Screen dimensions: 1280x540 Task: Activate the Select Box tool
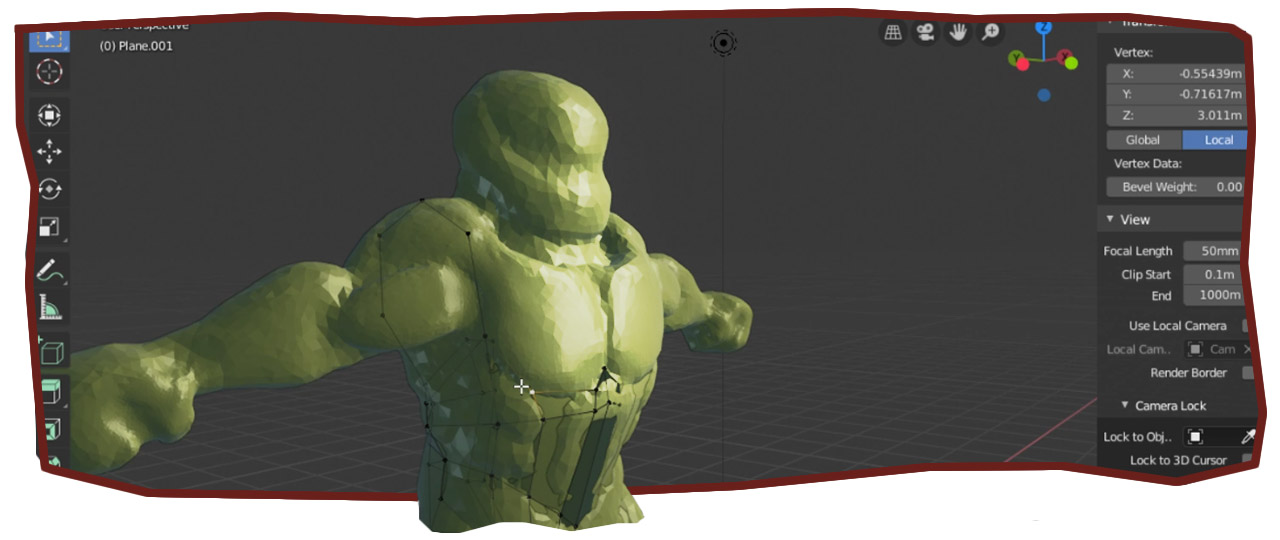click(x=49, y=38)
